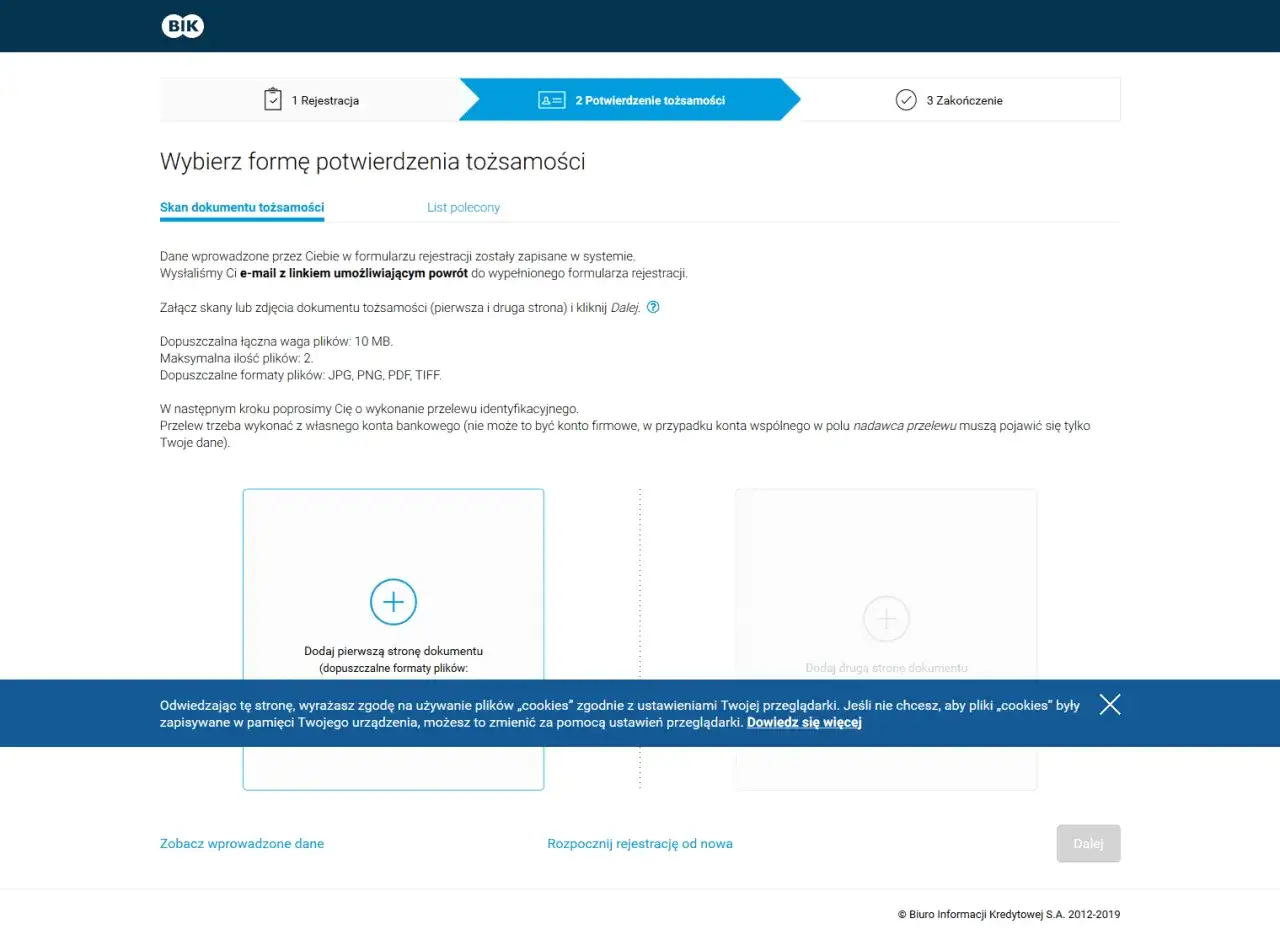
Task: Click the 2 Potwierdzenie tożsamości step label
Action: 650,101
